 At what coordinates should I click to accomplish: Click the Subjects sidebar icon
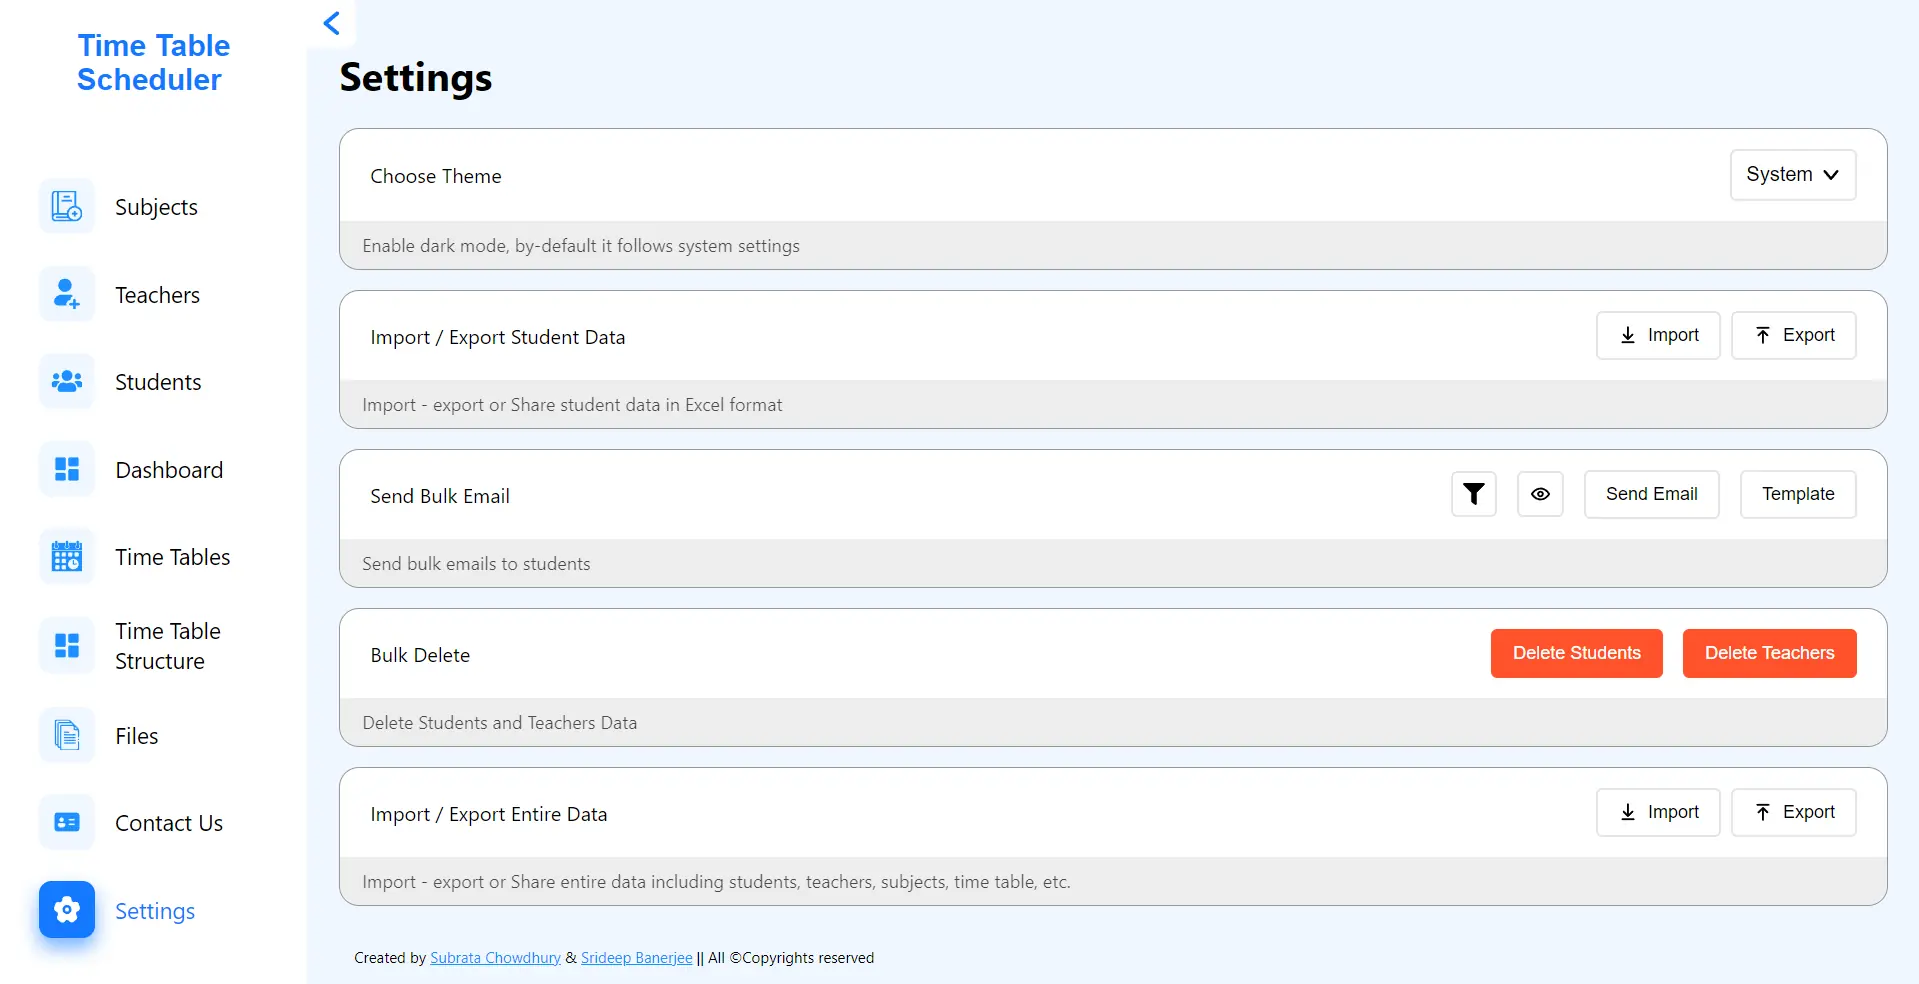[x=67, y=206]
